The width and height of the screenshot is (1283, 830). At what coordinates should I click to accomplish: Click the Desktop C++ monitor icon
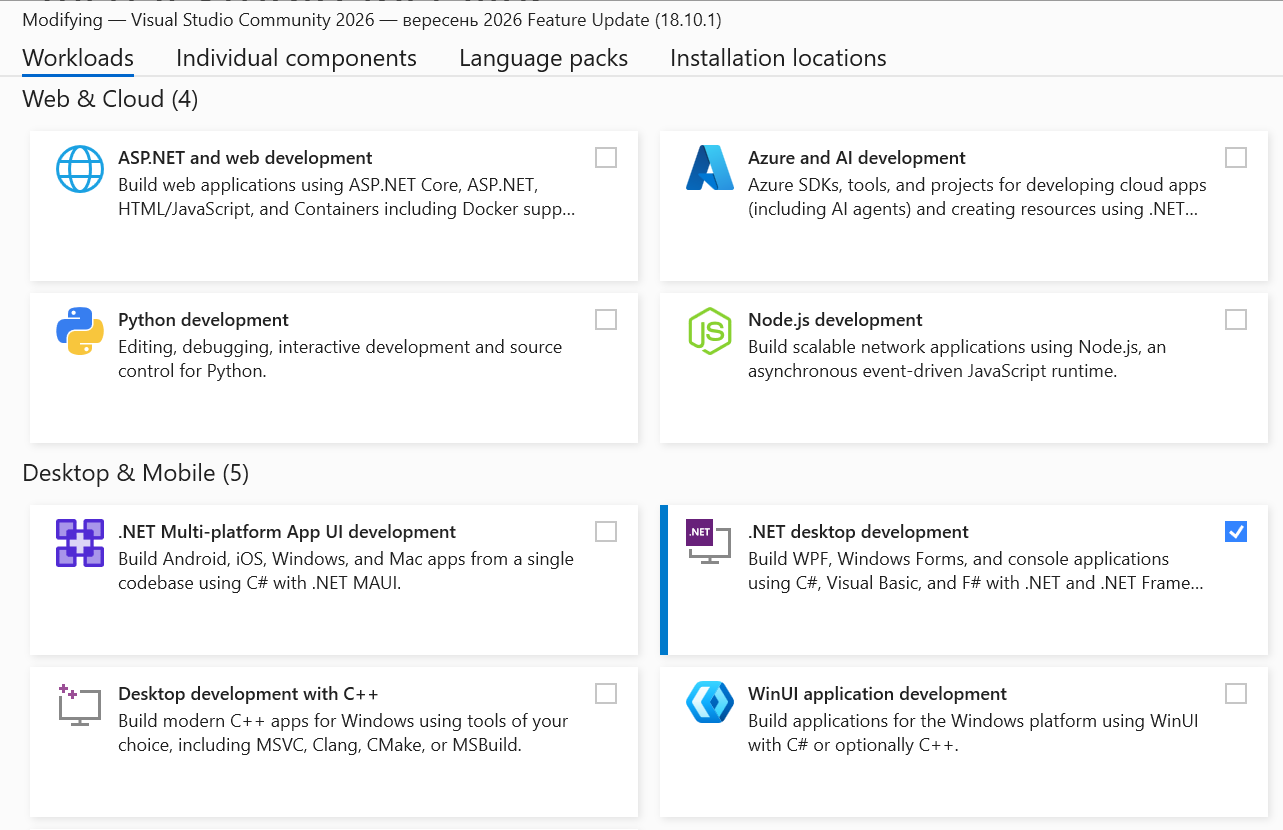(x=80, y=704)
